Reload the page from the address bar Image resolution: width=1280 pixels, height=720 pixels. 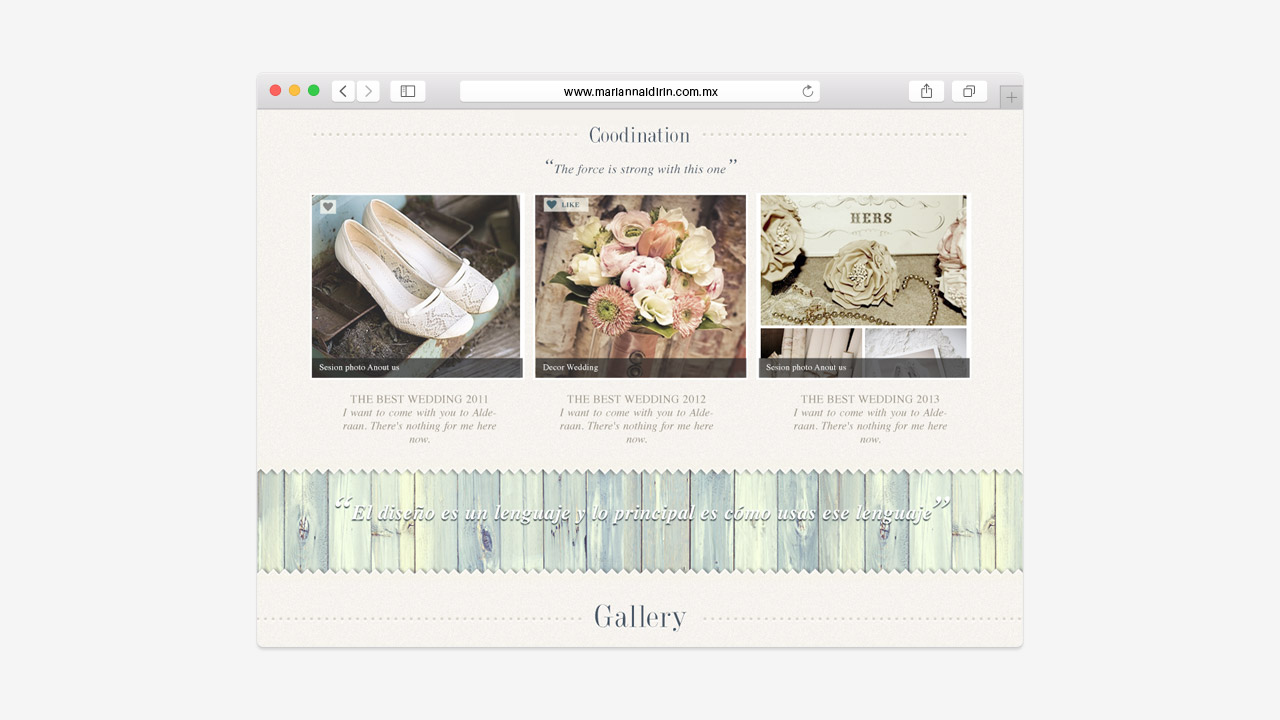808,92
